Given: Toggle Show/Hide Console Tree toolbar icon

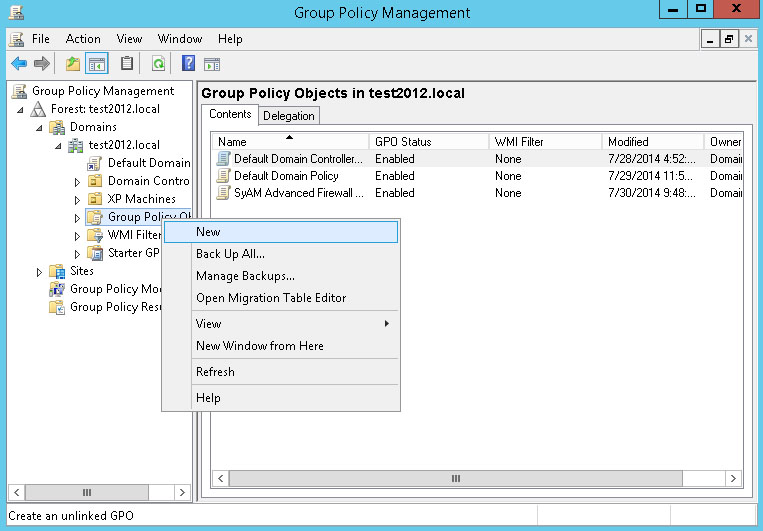Looking at the screenshot, I should click(x=97, y=64).
